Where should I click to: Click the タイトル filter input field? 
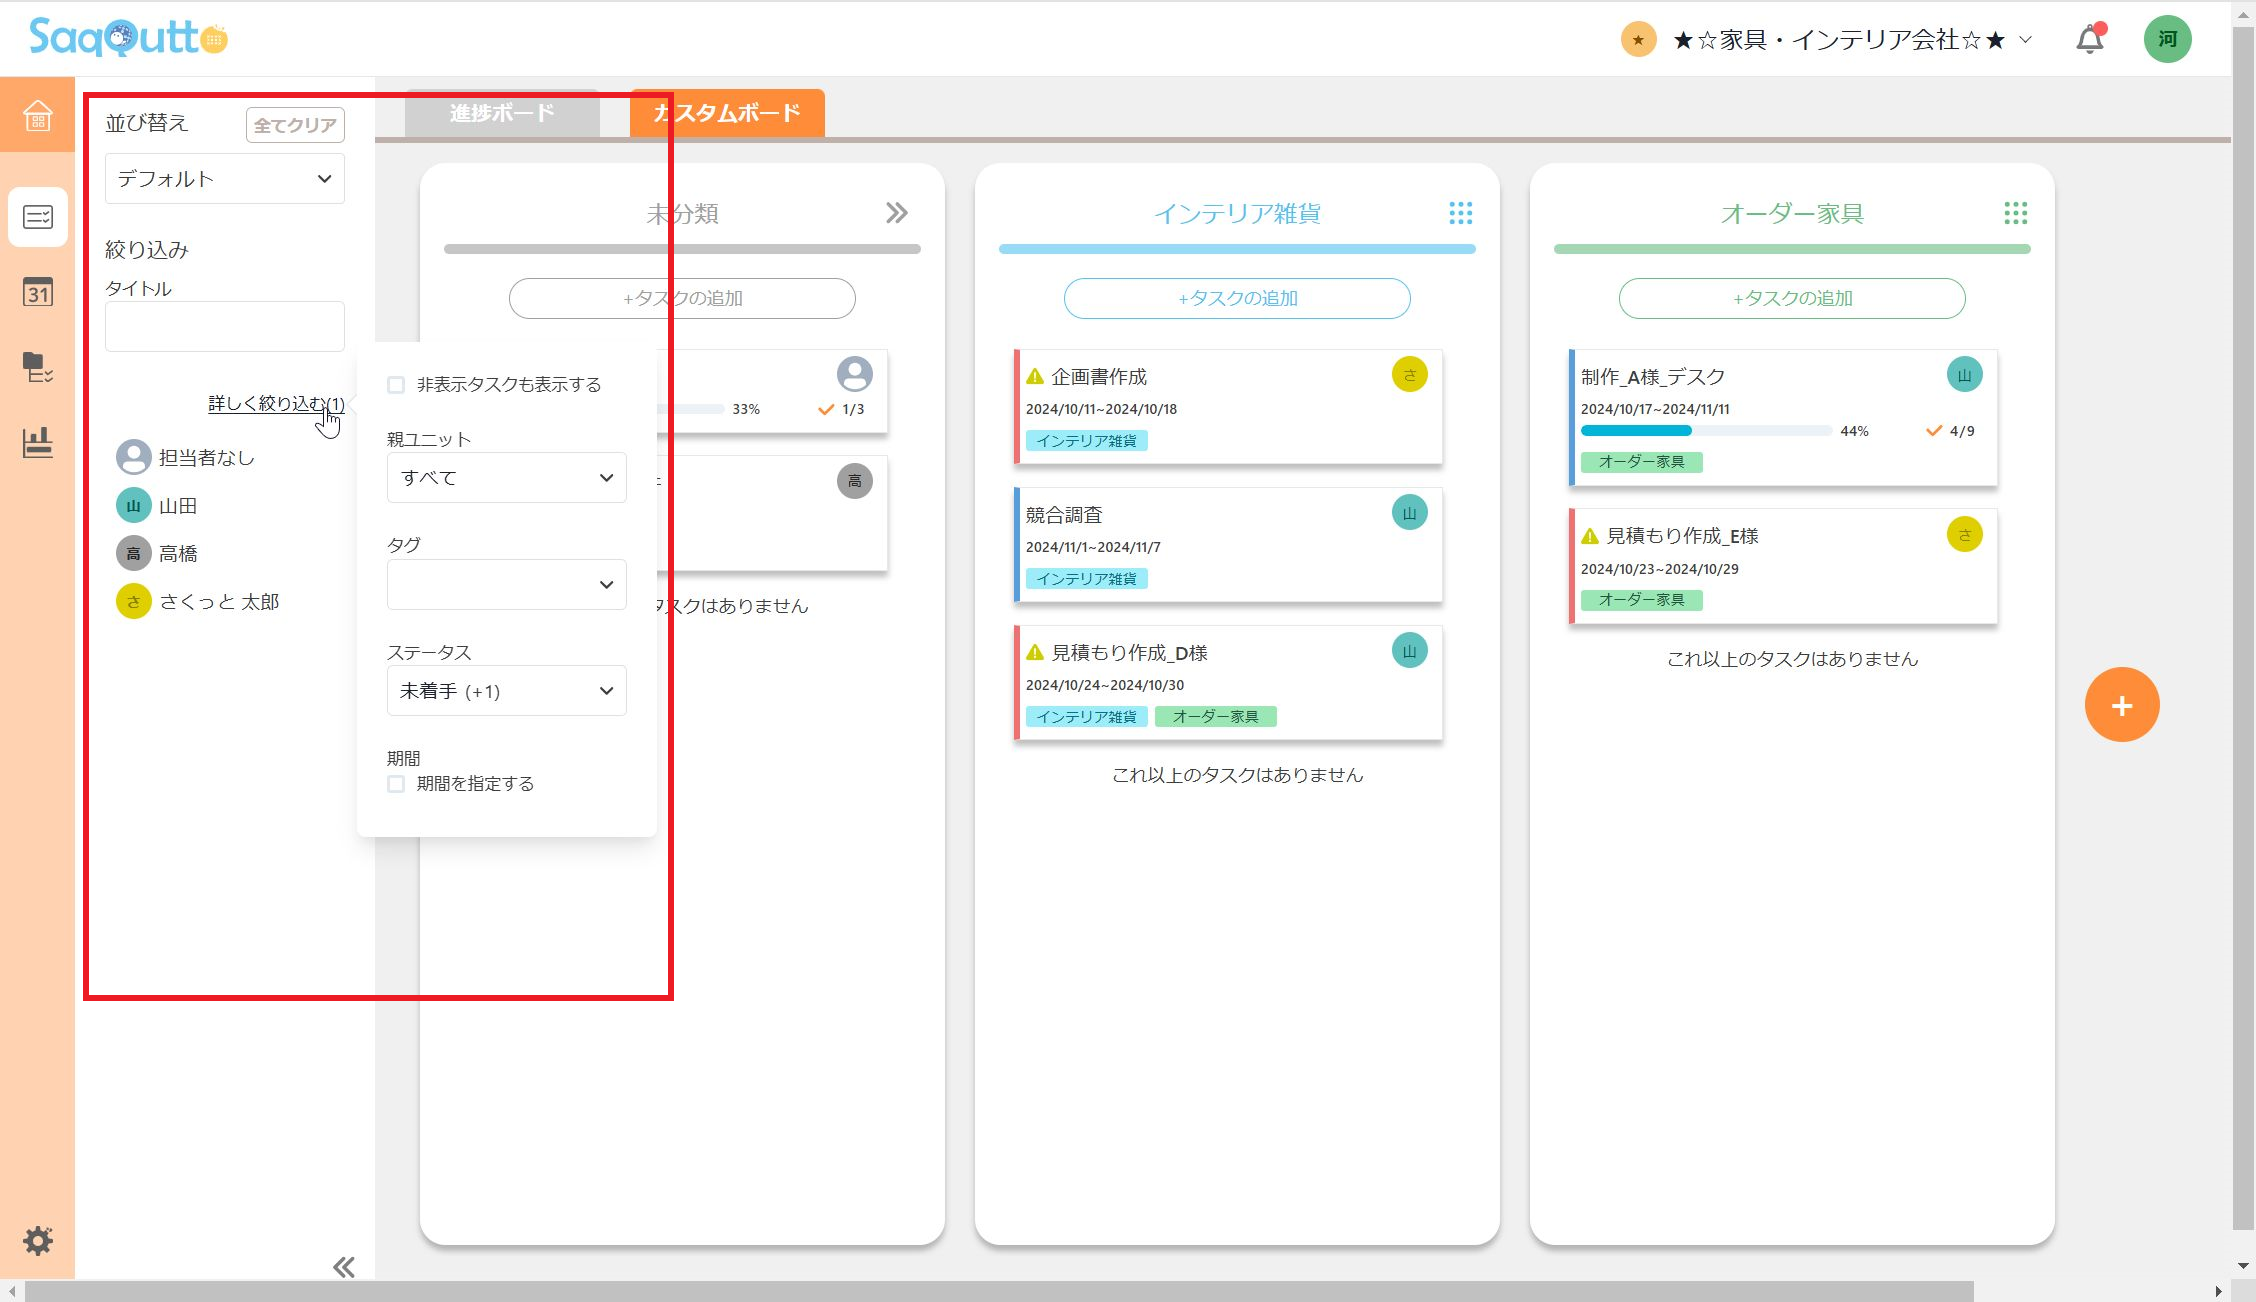[224, 326]
